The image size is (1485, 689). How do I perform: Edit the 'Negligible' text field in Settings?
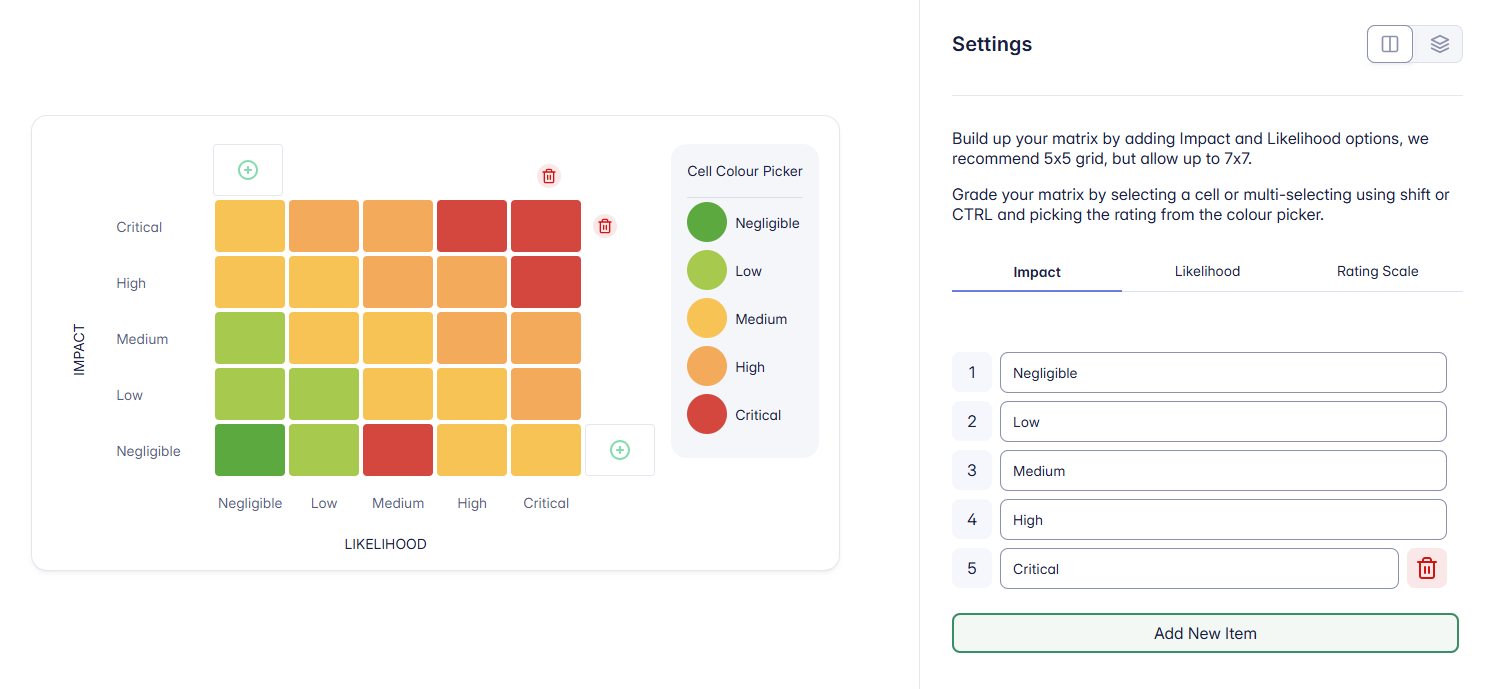click(x=1223, y=372)
